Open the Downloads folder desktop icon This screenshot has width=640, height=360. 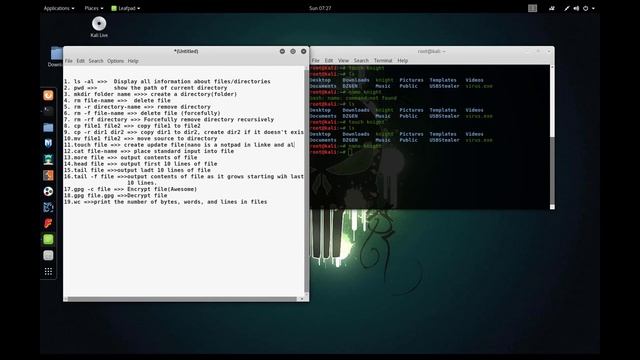pyautogui.click(x=57, y=56)
